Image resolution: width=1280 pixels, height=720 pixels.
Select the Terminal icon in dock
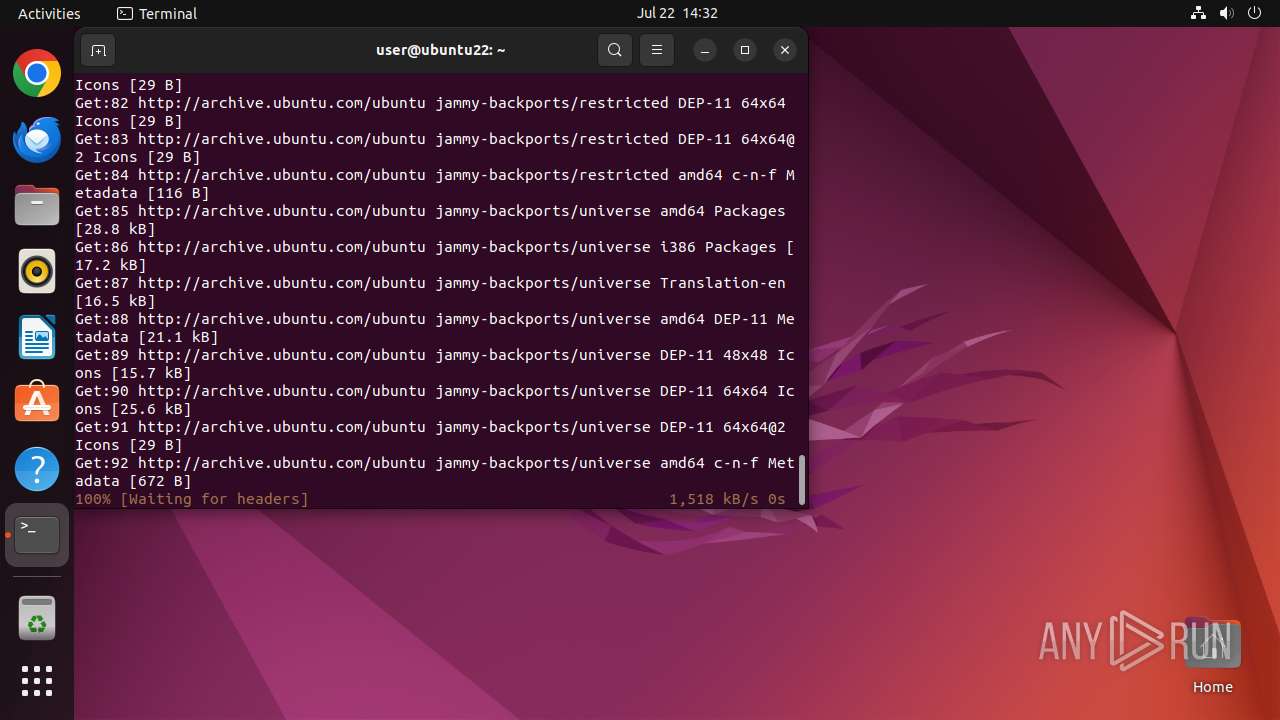[37, 535]
